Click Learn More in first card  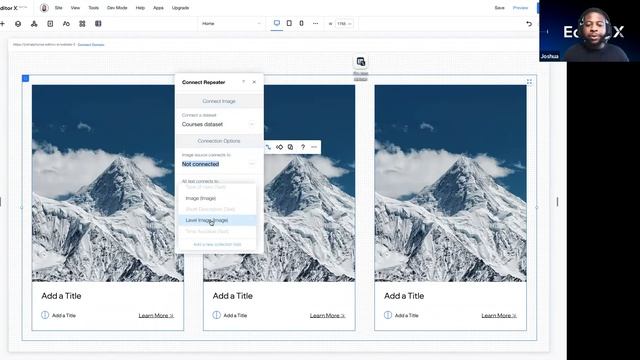pyautogui.click(x=156, y=316)
